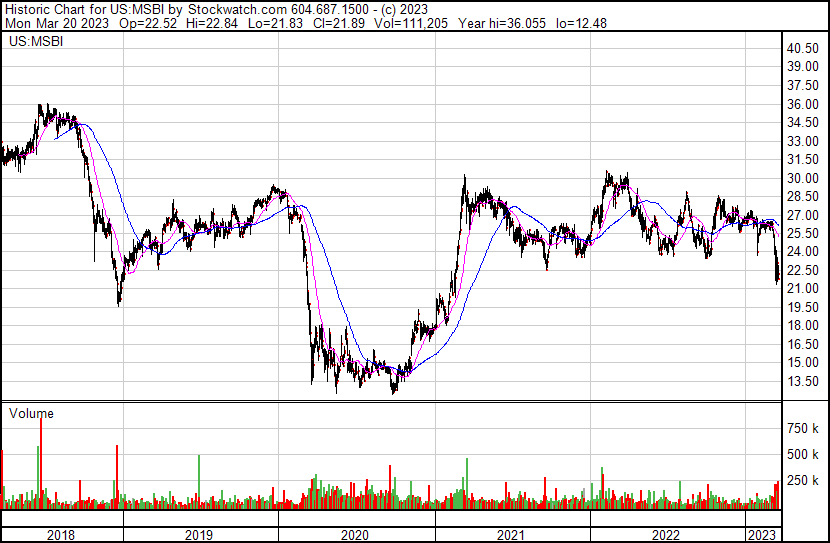Select the 2021 year marker on time axis

click(x=511, y=535)
